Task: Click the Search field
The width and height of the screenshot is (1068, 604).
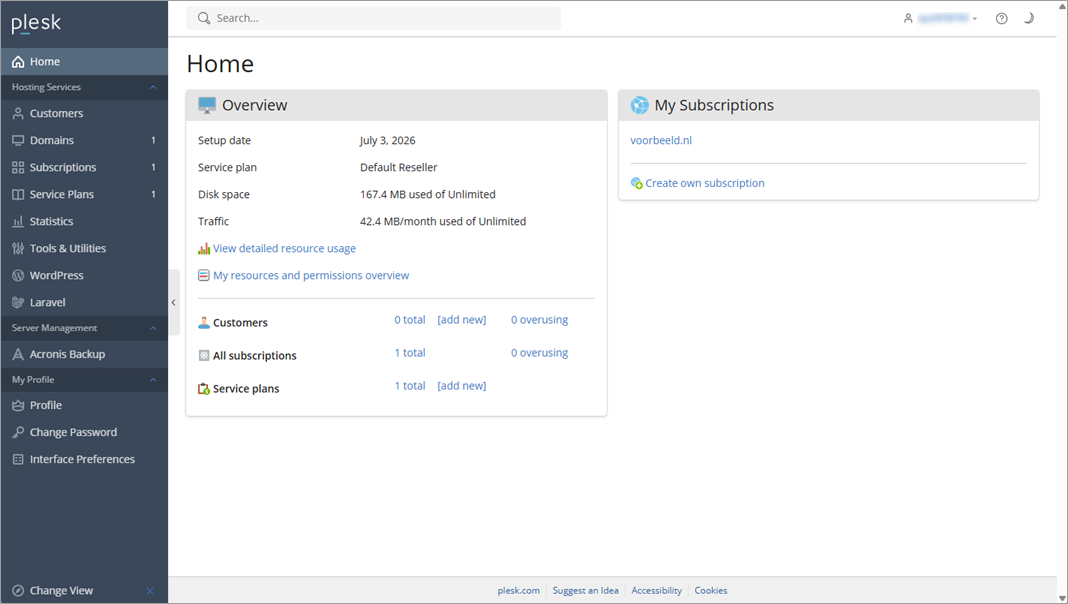Action: pyautogui.click(x=373, y=18)
